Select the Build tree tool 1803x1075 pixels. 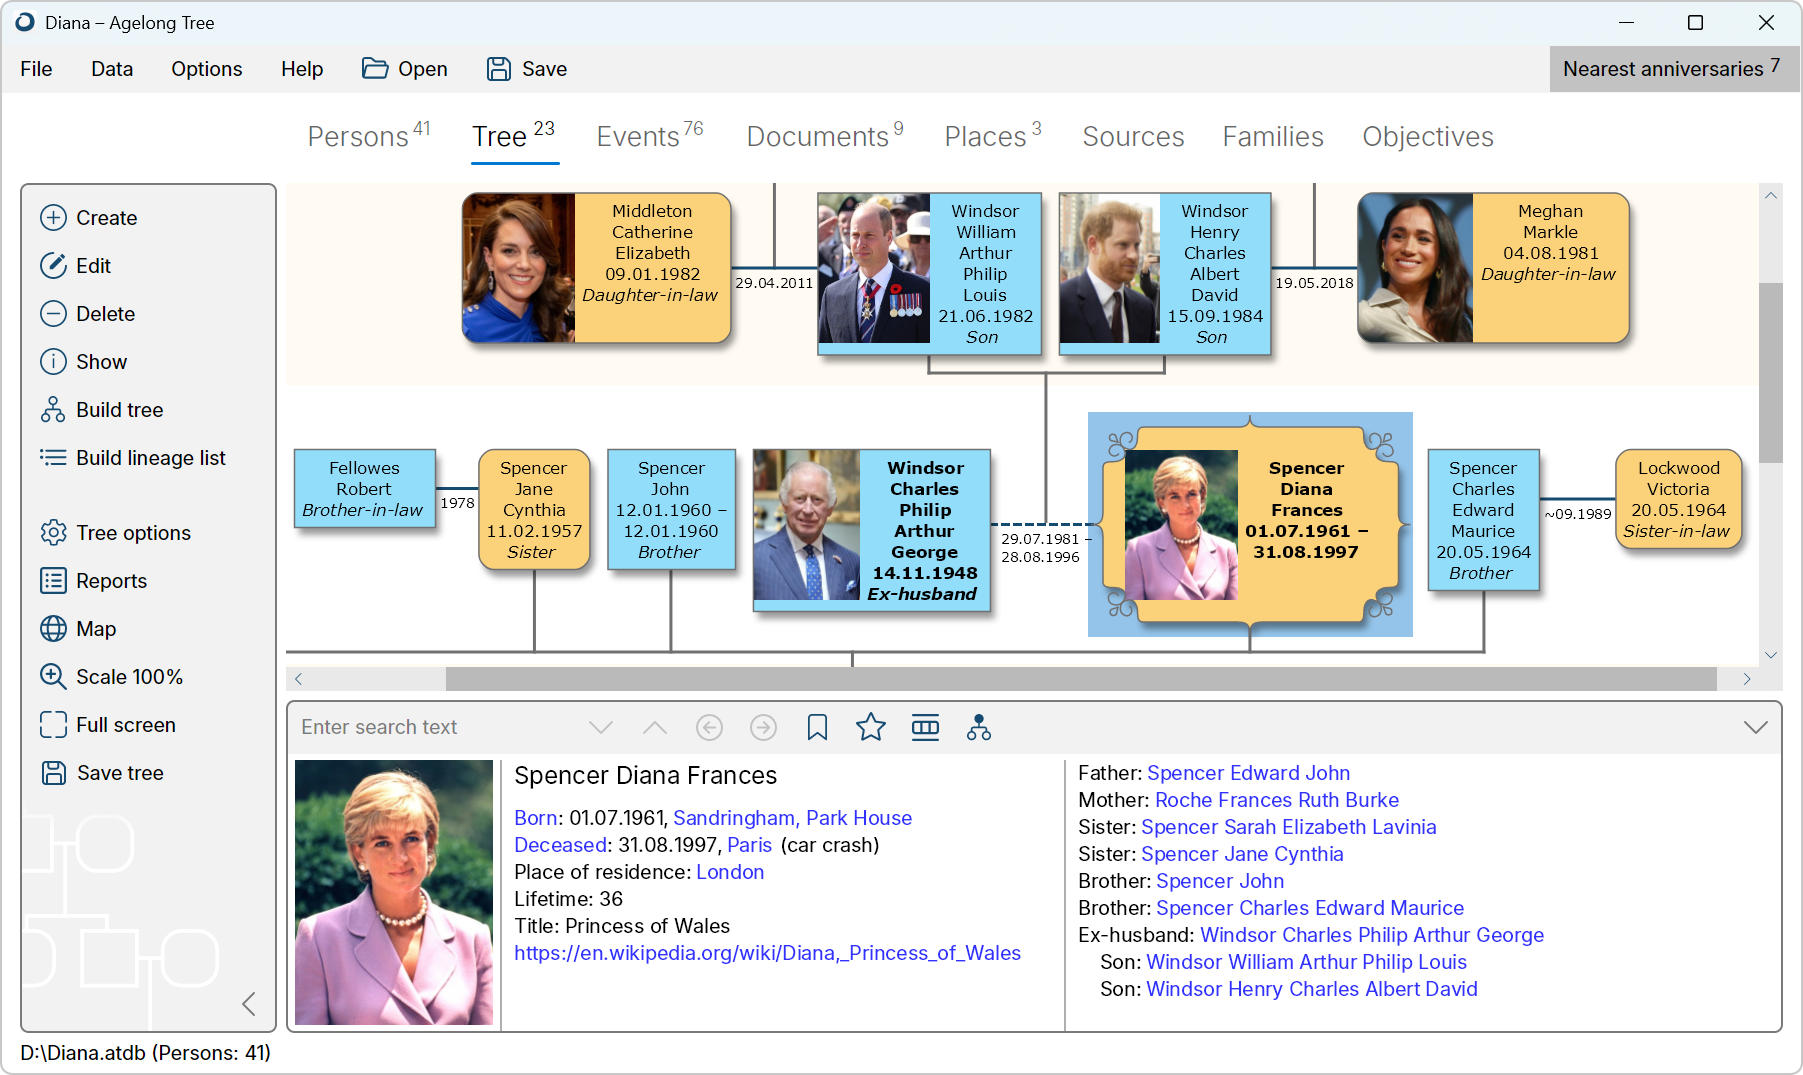coord(118,409)
